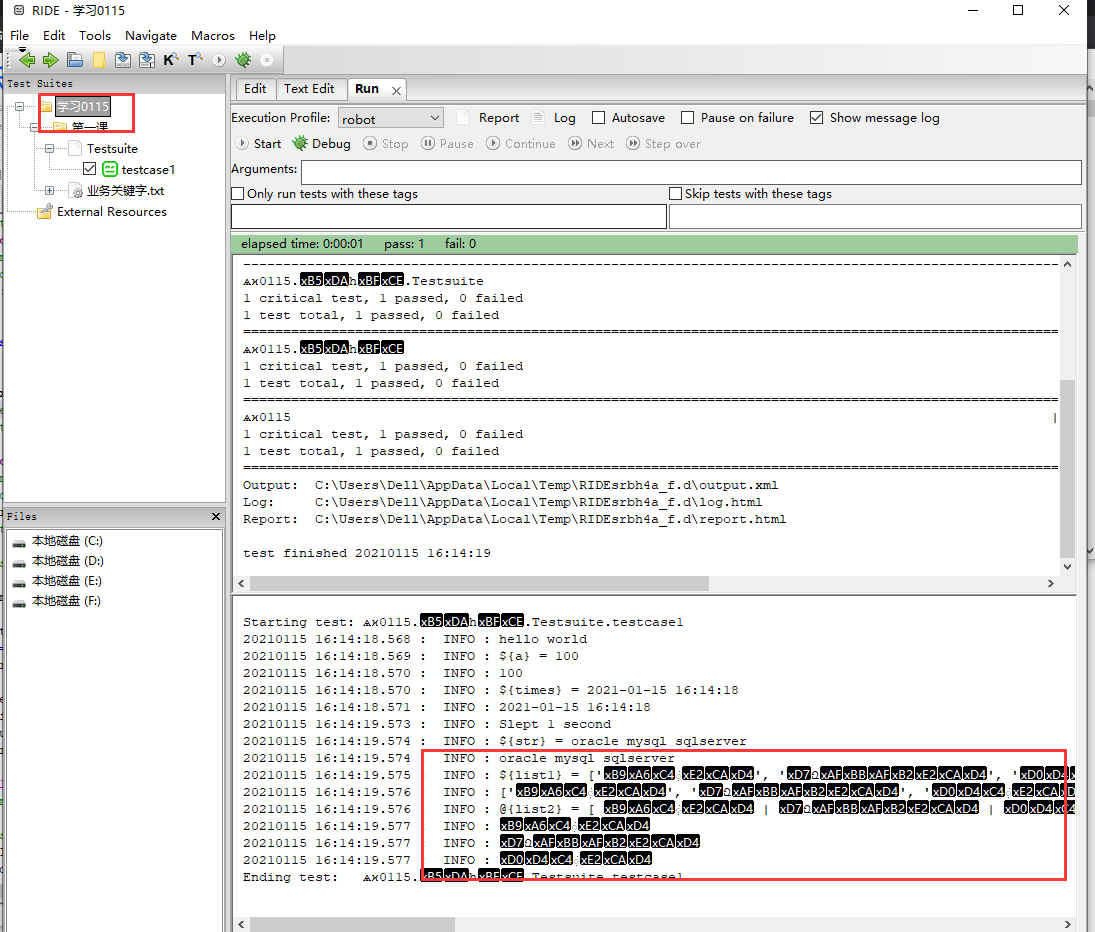Click the green Go Forward arrow
The height and width of the screenshot is (932, 1095).
pos(50,60)
